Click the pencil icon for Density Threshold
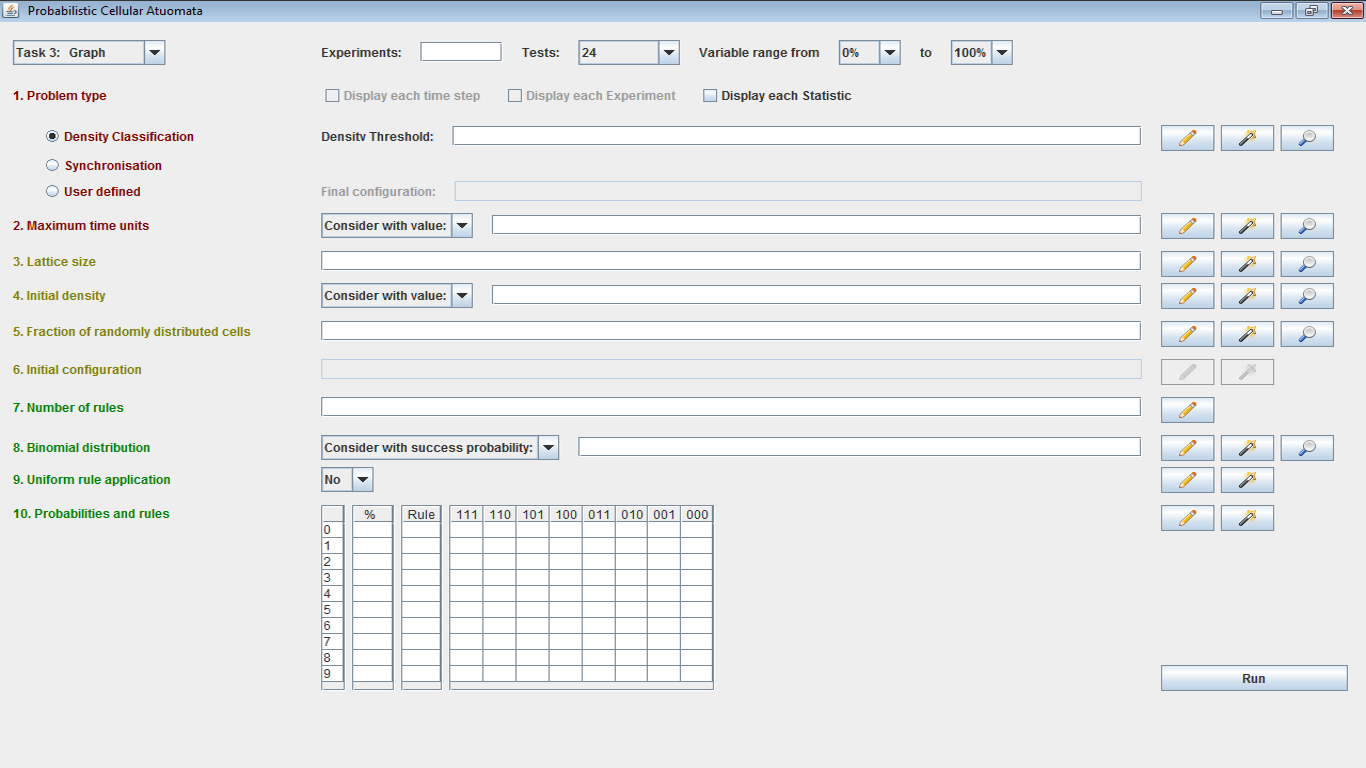 tap(1187, 138)
